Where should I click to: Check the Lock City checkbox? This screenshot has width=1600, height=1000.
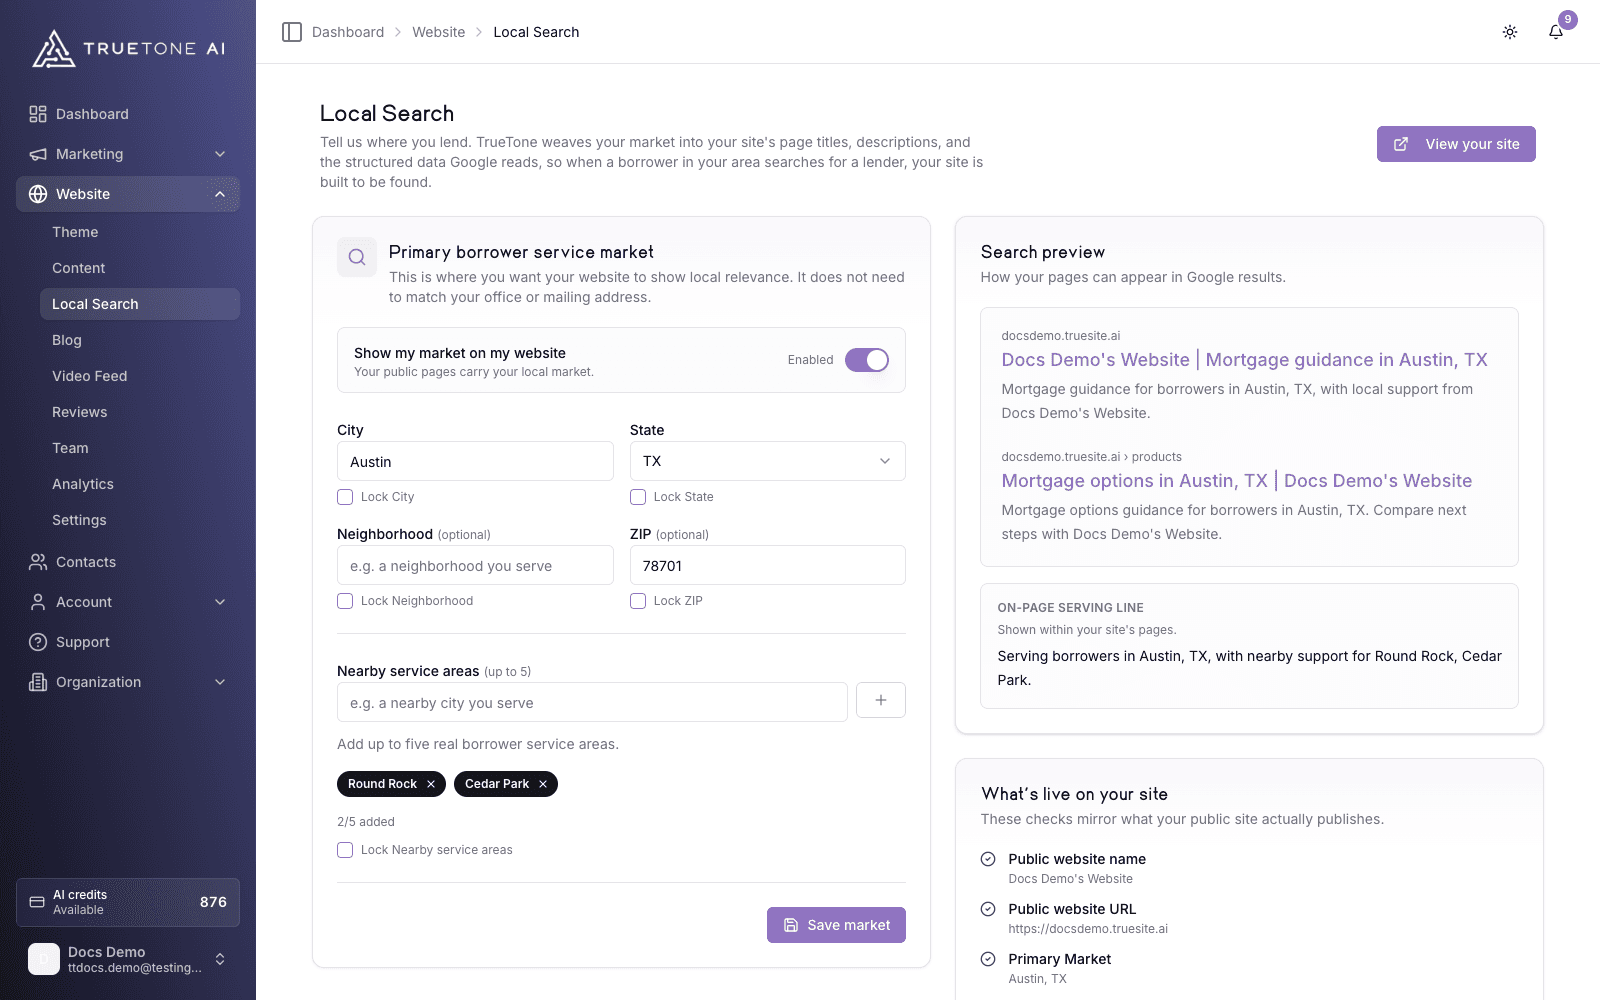[x=345, y=497]
